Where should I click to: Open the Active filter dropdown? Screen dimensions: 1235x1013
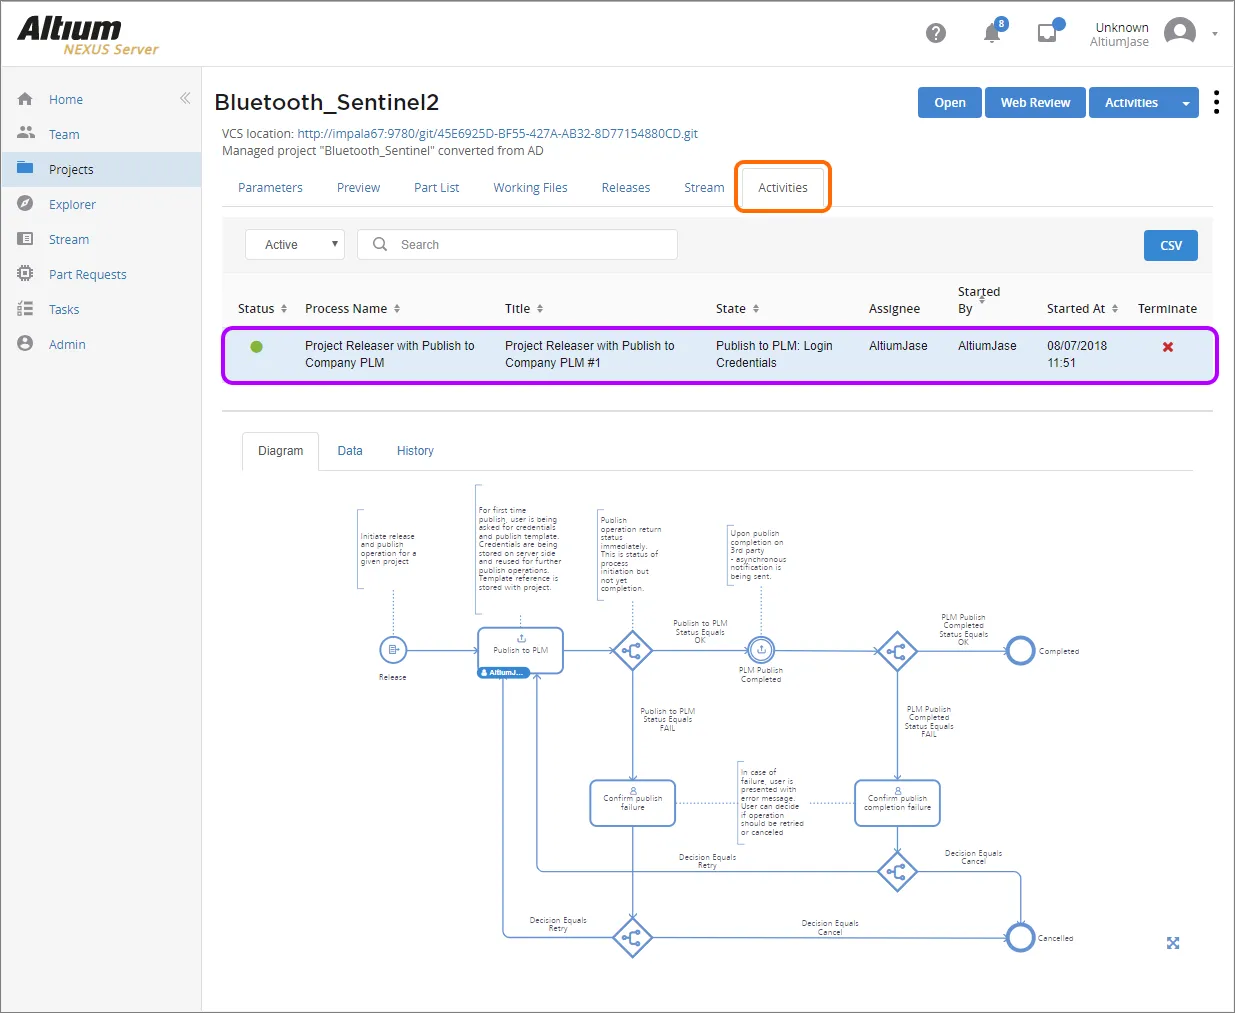(x=295, y=244)
